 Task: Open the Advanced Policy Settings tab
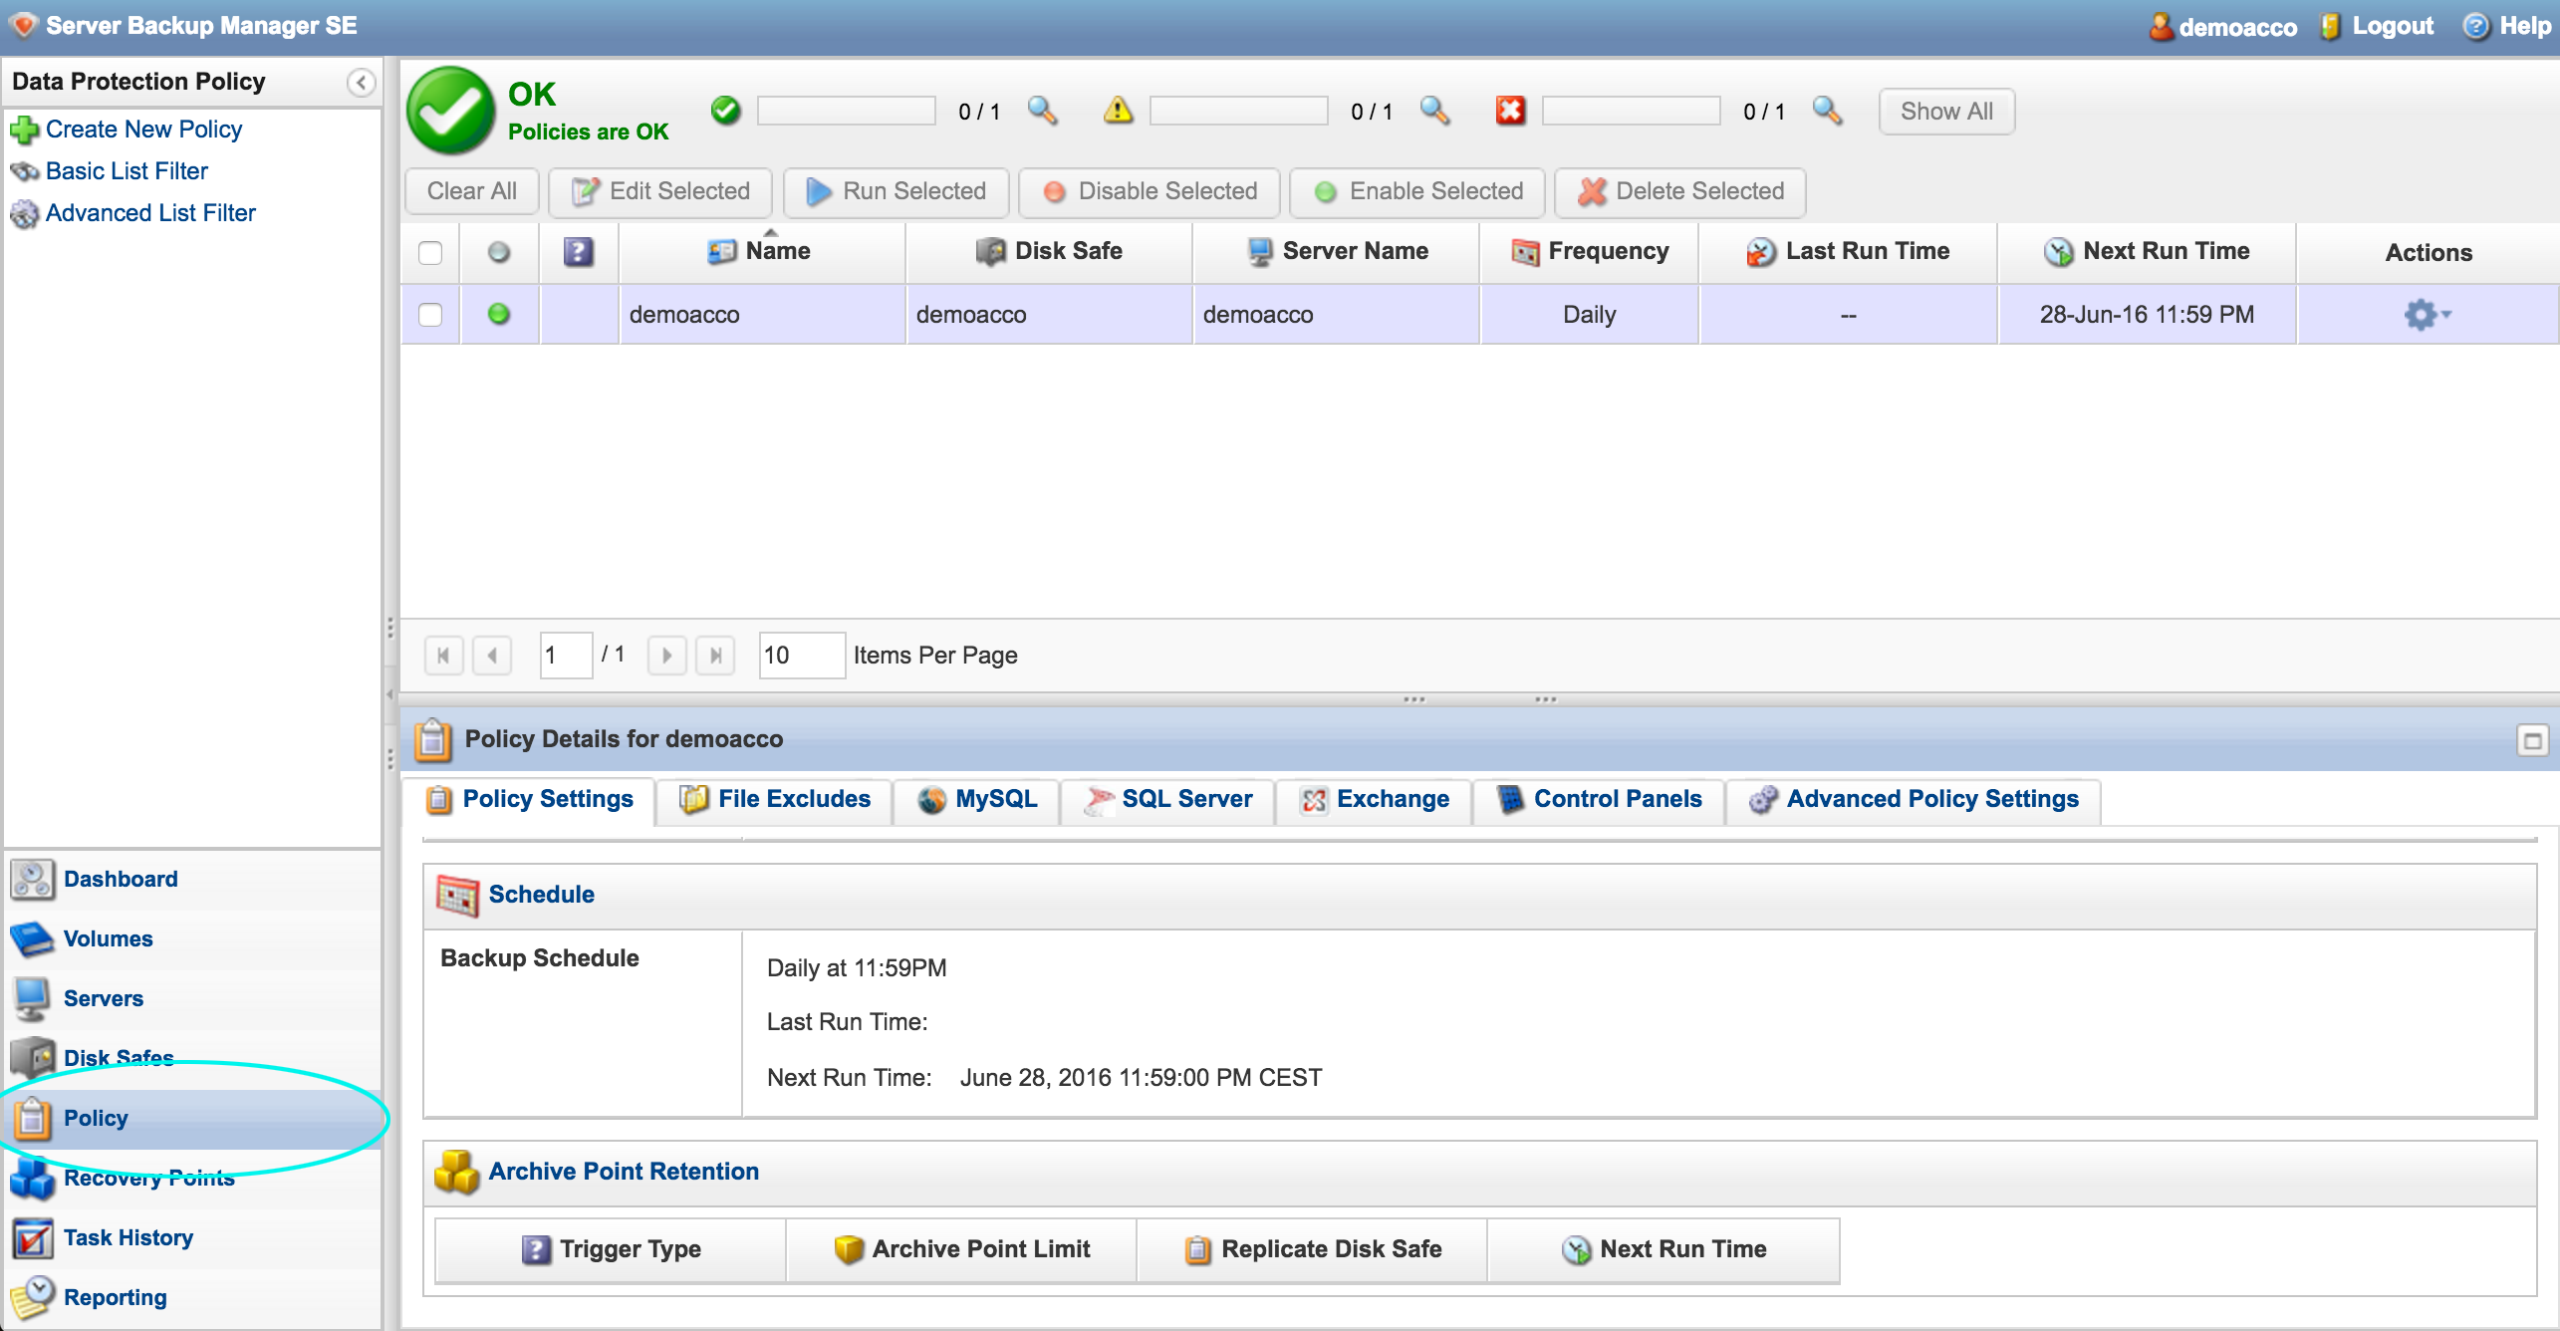[1913, 799]
